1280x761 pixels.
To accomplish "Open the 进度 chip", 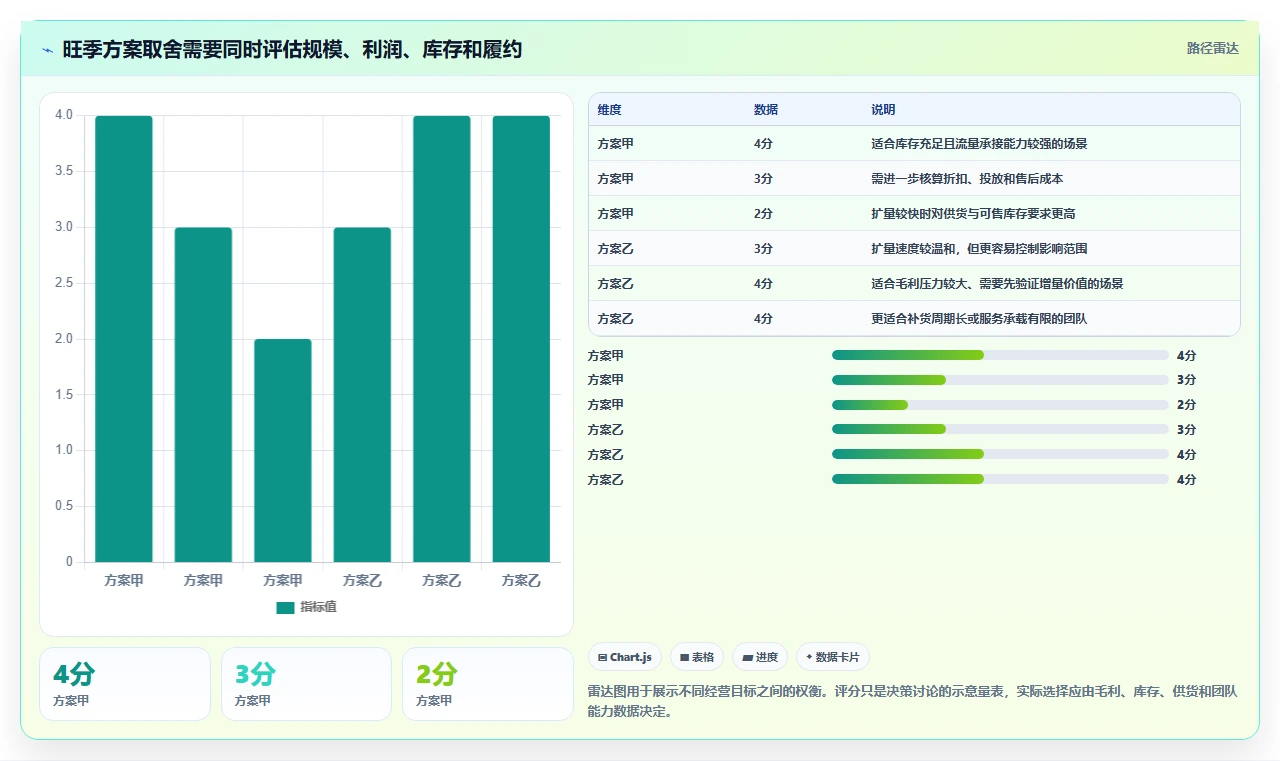I will point(760,657).
